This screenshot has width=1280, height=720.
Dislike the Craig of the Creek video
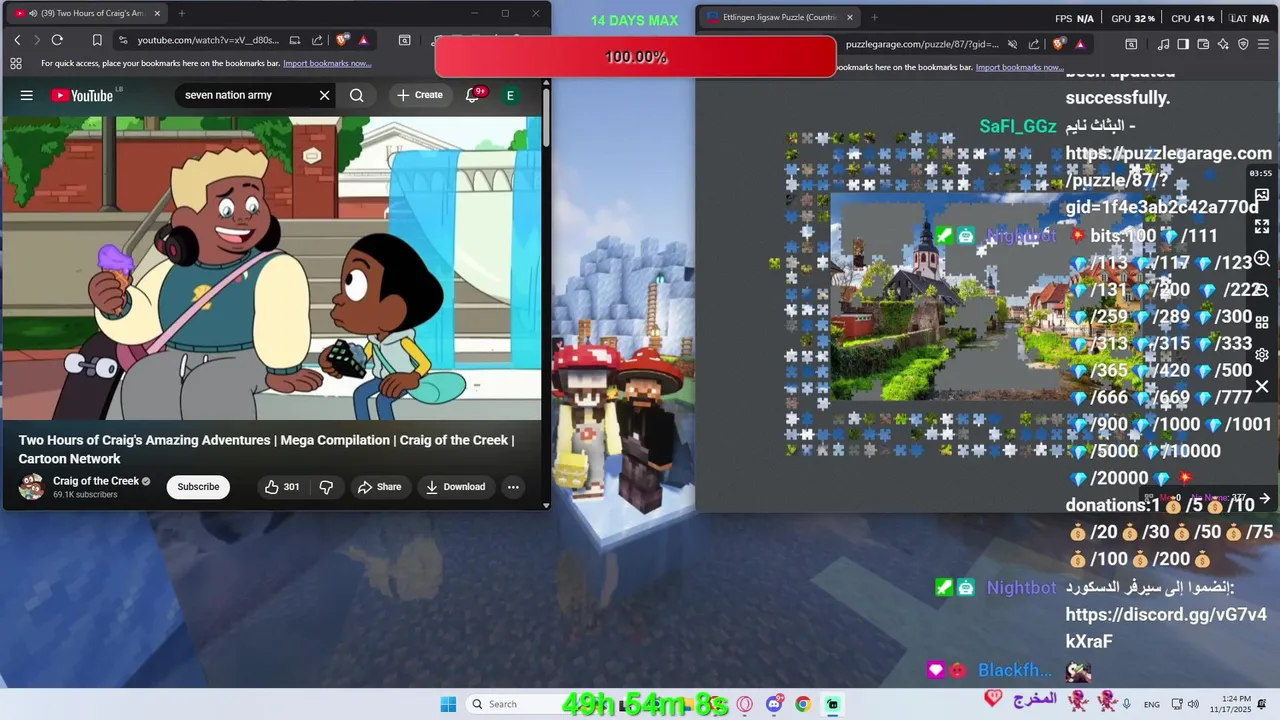coord(325,487)
